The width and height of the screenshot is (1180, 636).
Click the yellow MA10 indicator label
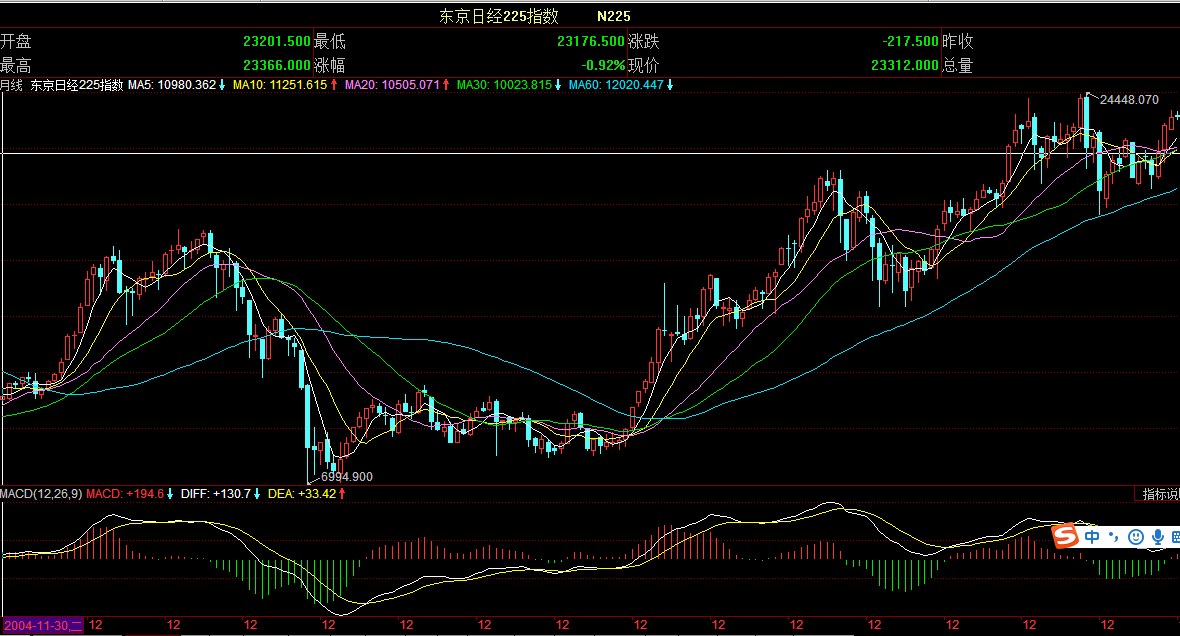(x=279, y=85)
